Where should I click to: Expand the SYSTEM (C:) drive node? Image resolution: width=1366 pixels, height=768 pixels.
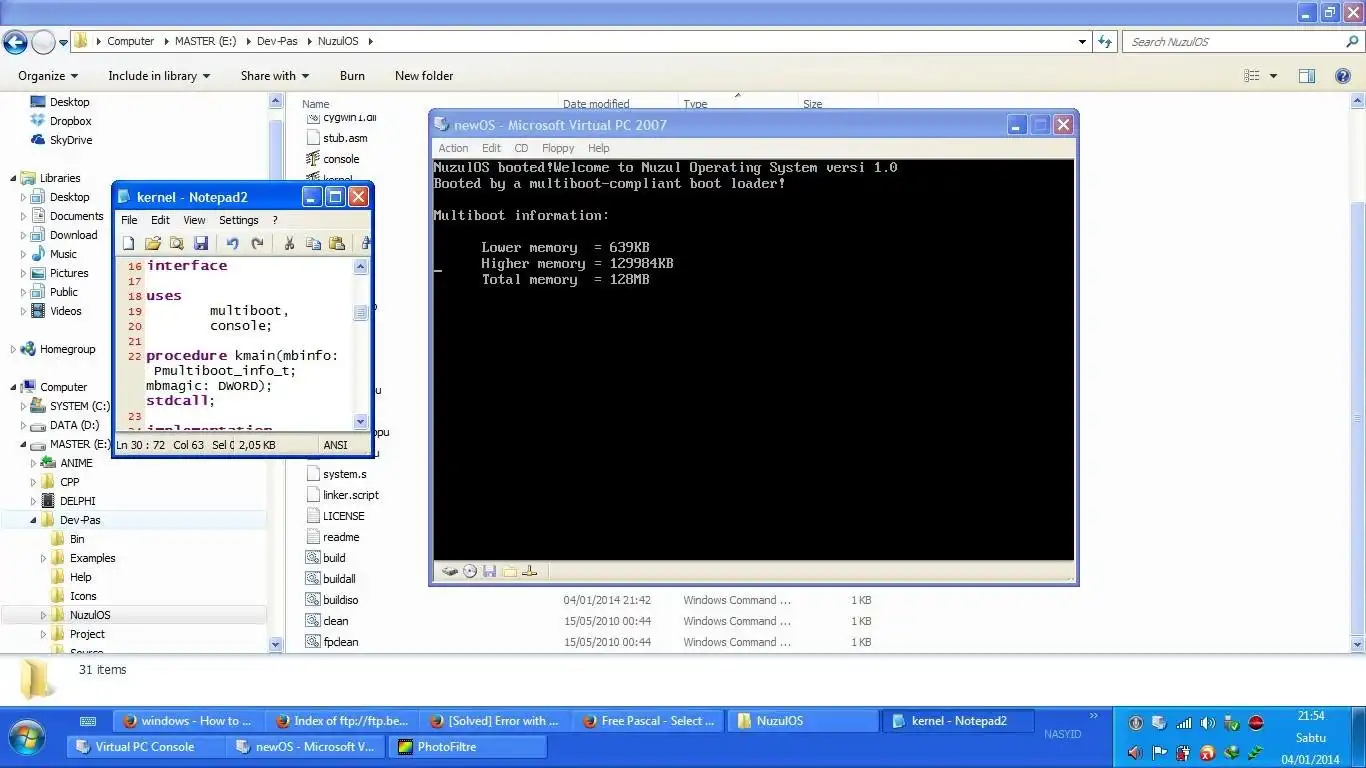click(x=24, y=406)
